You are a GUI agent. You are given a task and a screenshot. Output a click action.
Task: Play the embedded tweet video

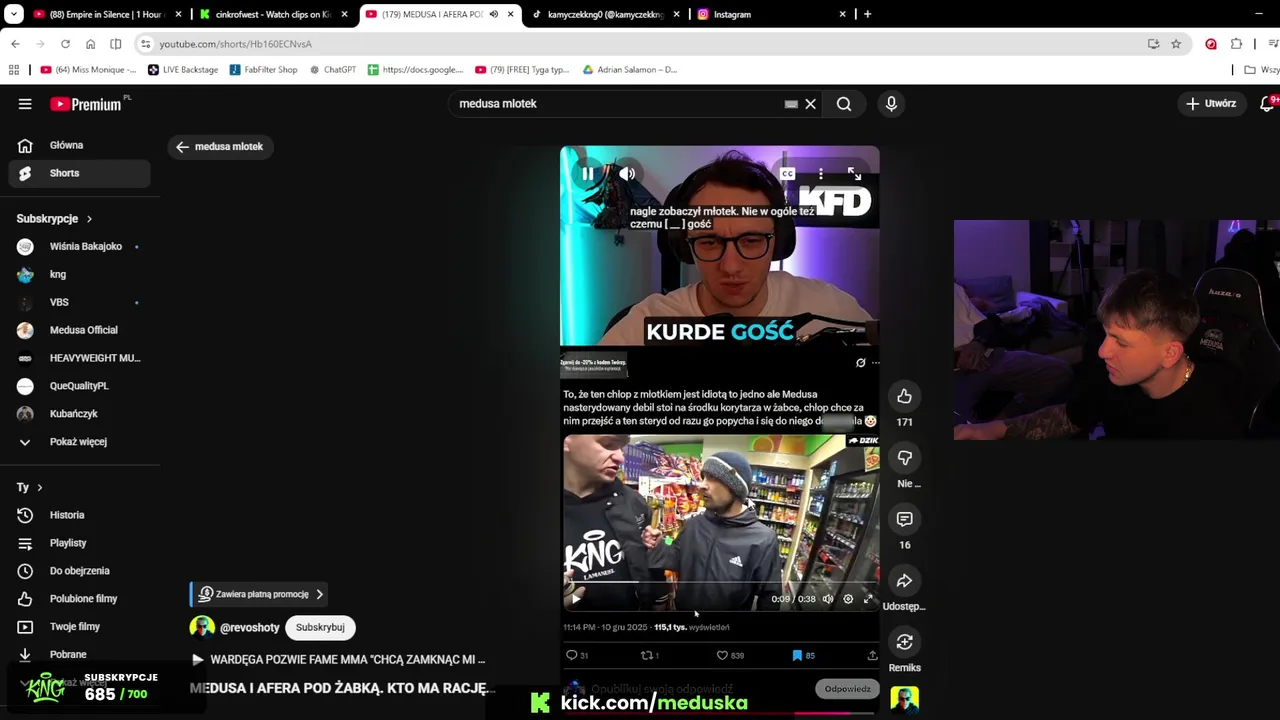pyautogui.click(x=575, y=599)
